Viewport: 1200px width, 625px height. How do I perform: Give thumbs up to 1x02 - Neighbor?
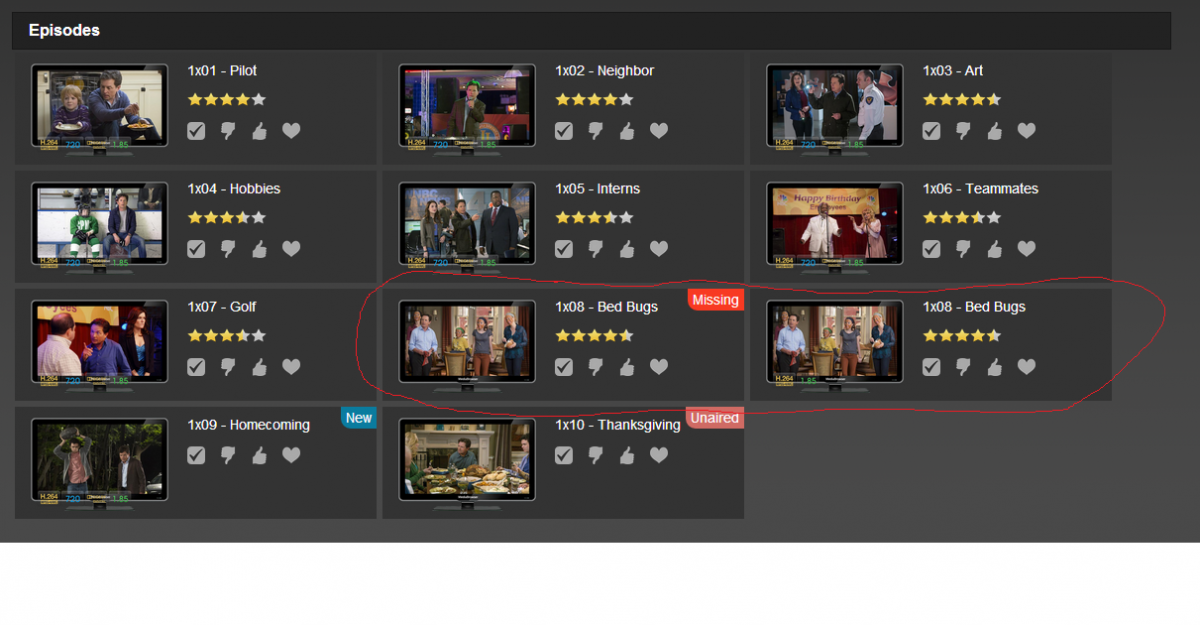pos(627,131)
